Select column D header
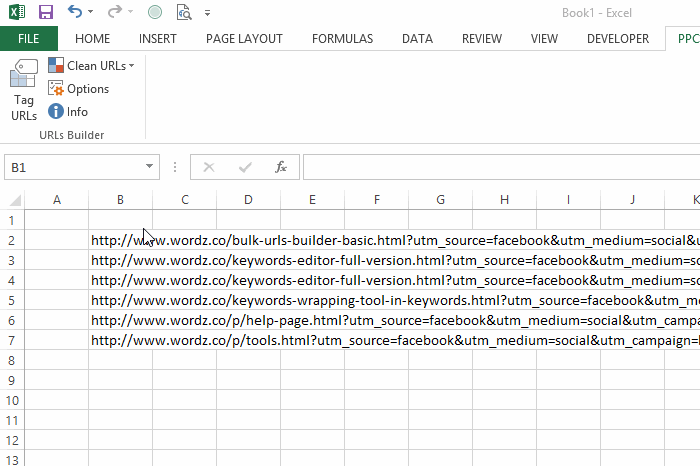 tap(249, 200)
